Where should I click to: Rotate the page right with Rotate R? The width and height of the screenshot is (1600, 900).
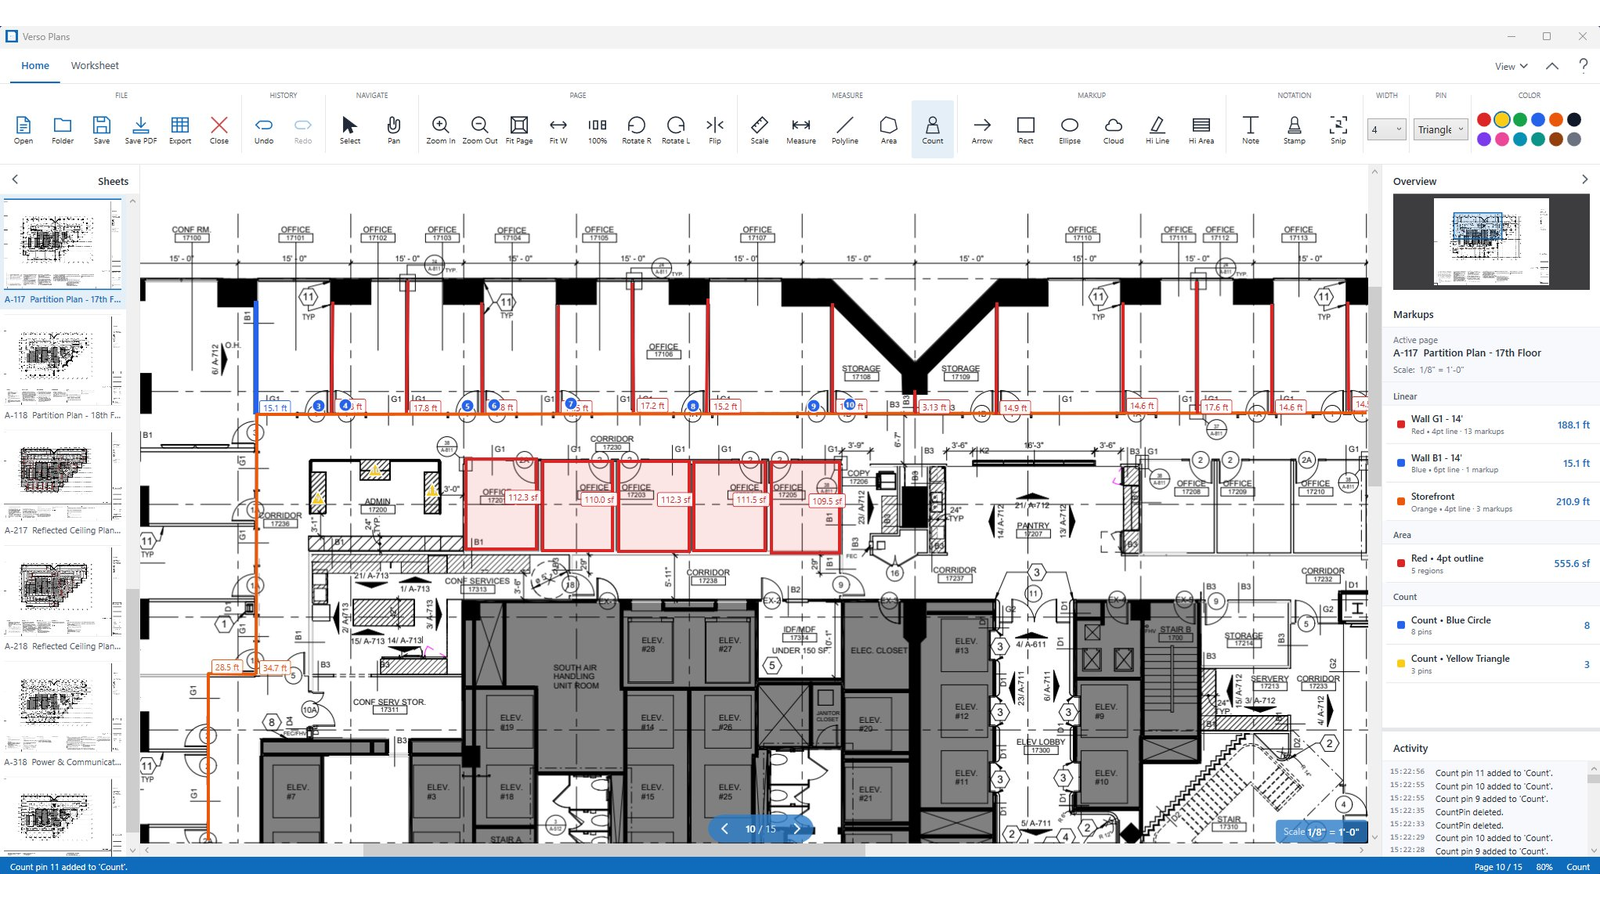click(636, 129)
